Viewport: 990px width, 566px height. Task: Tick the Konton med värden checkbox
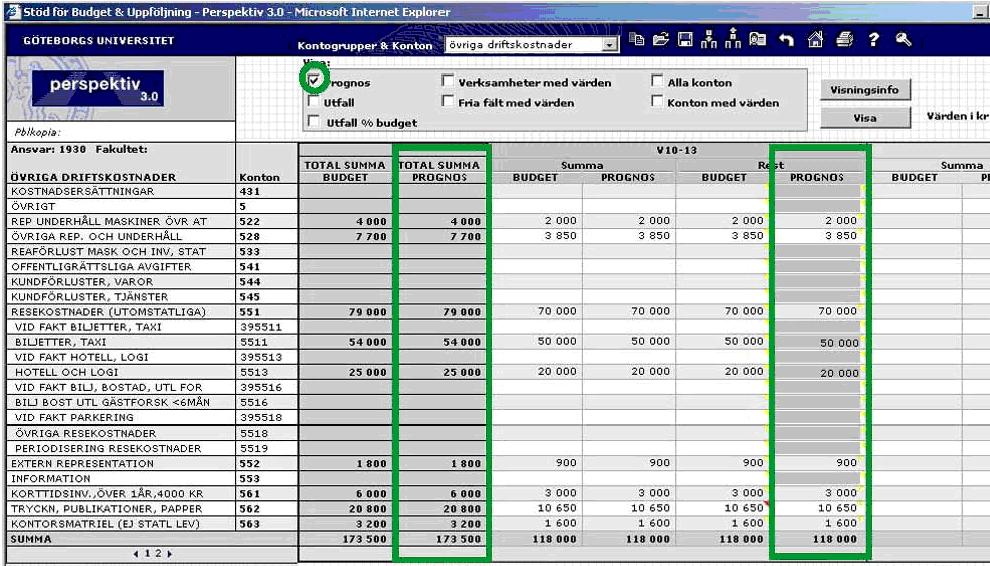(x=657, y=101)
